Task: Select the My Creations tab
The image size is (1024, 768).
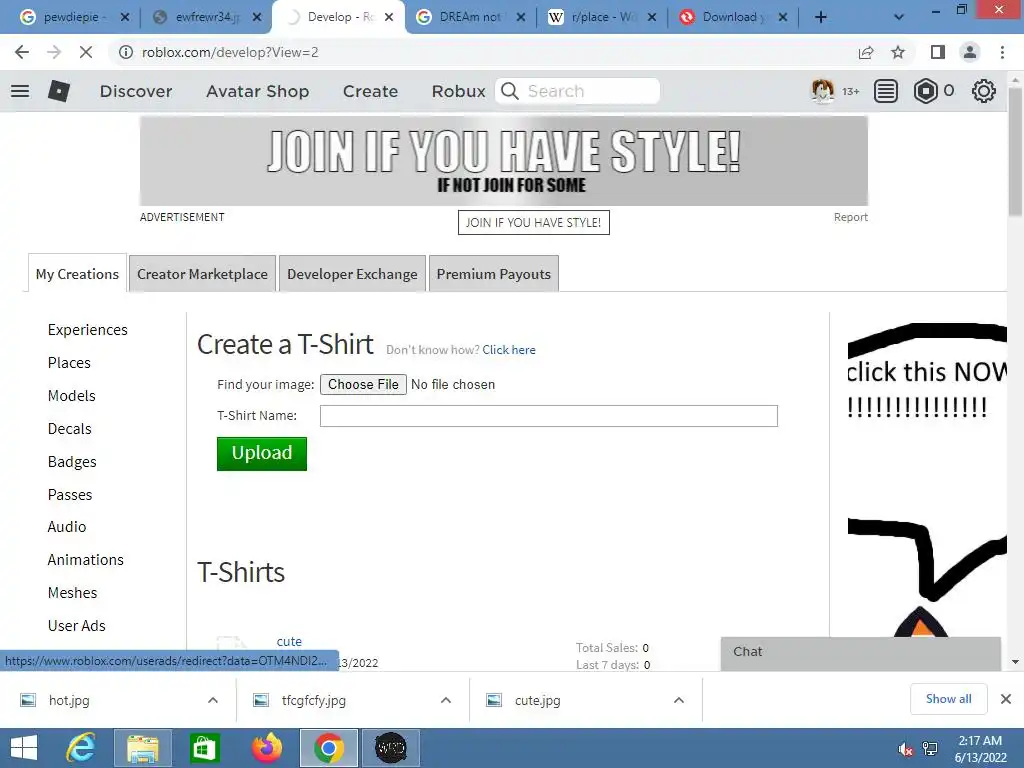Action: (77, 274)
